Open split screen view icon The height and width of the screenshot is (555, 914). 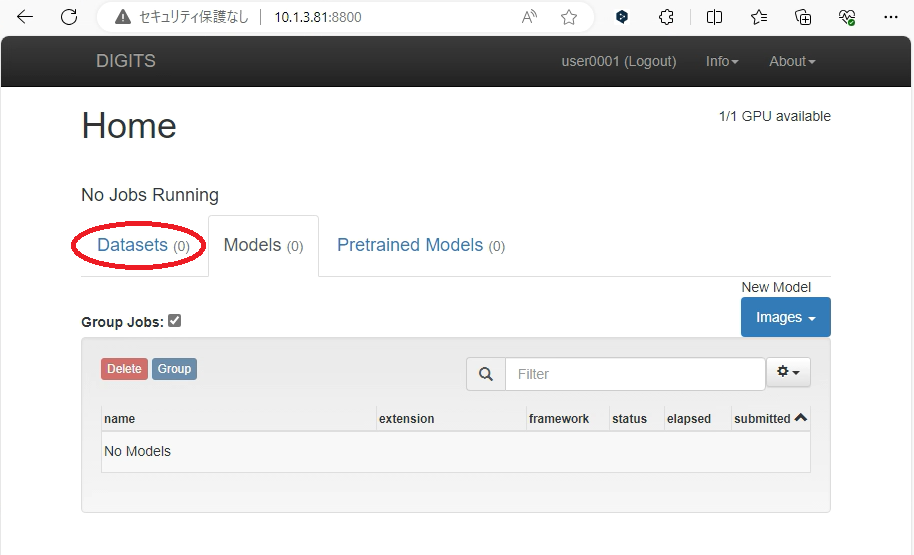pos(714,17)
